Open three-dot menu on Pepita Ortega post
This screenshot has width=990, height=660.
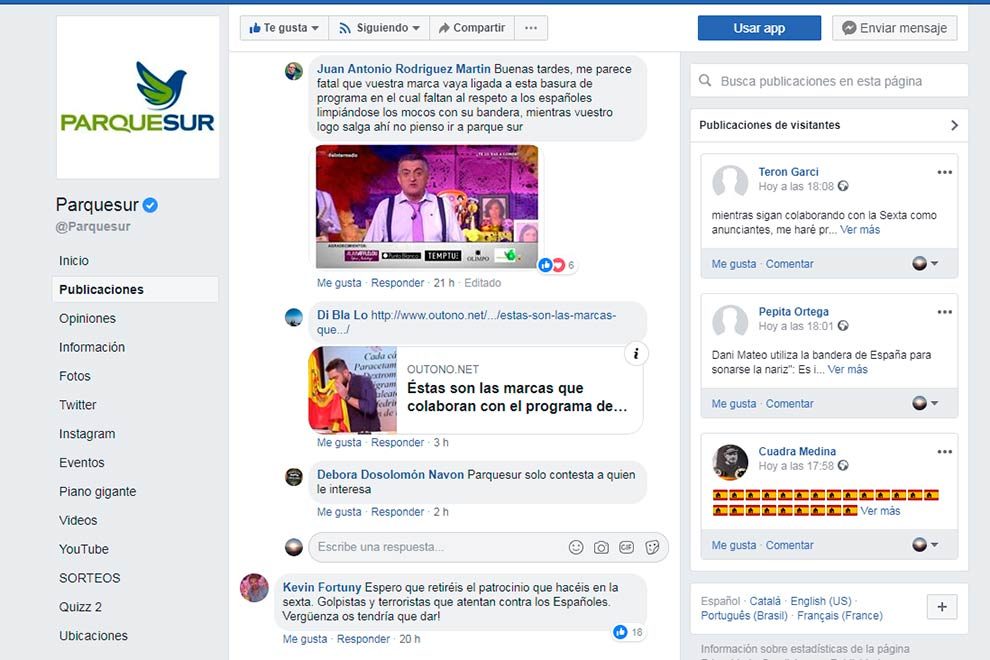click(x=945, y=312)
